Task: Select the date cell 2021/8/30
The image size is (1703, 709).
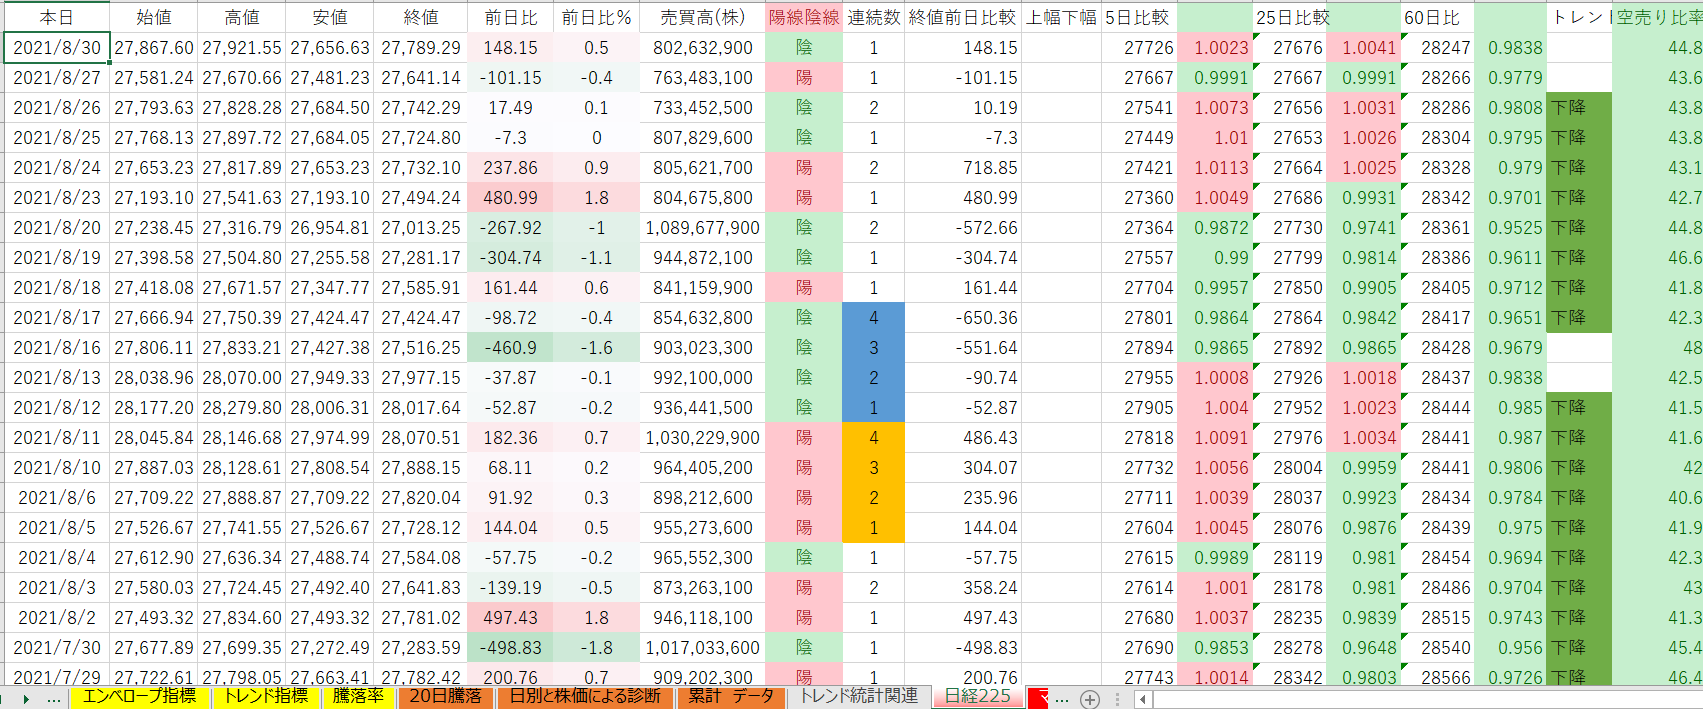Action: click(x=57, y=47)
